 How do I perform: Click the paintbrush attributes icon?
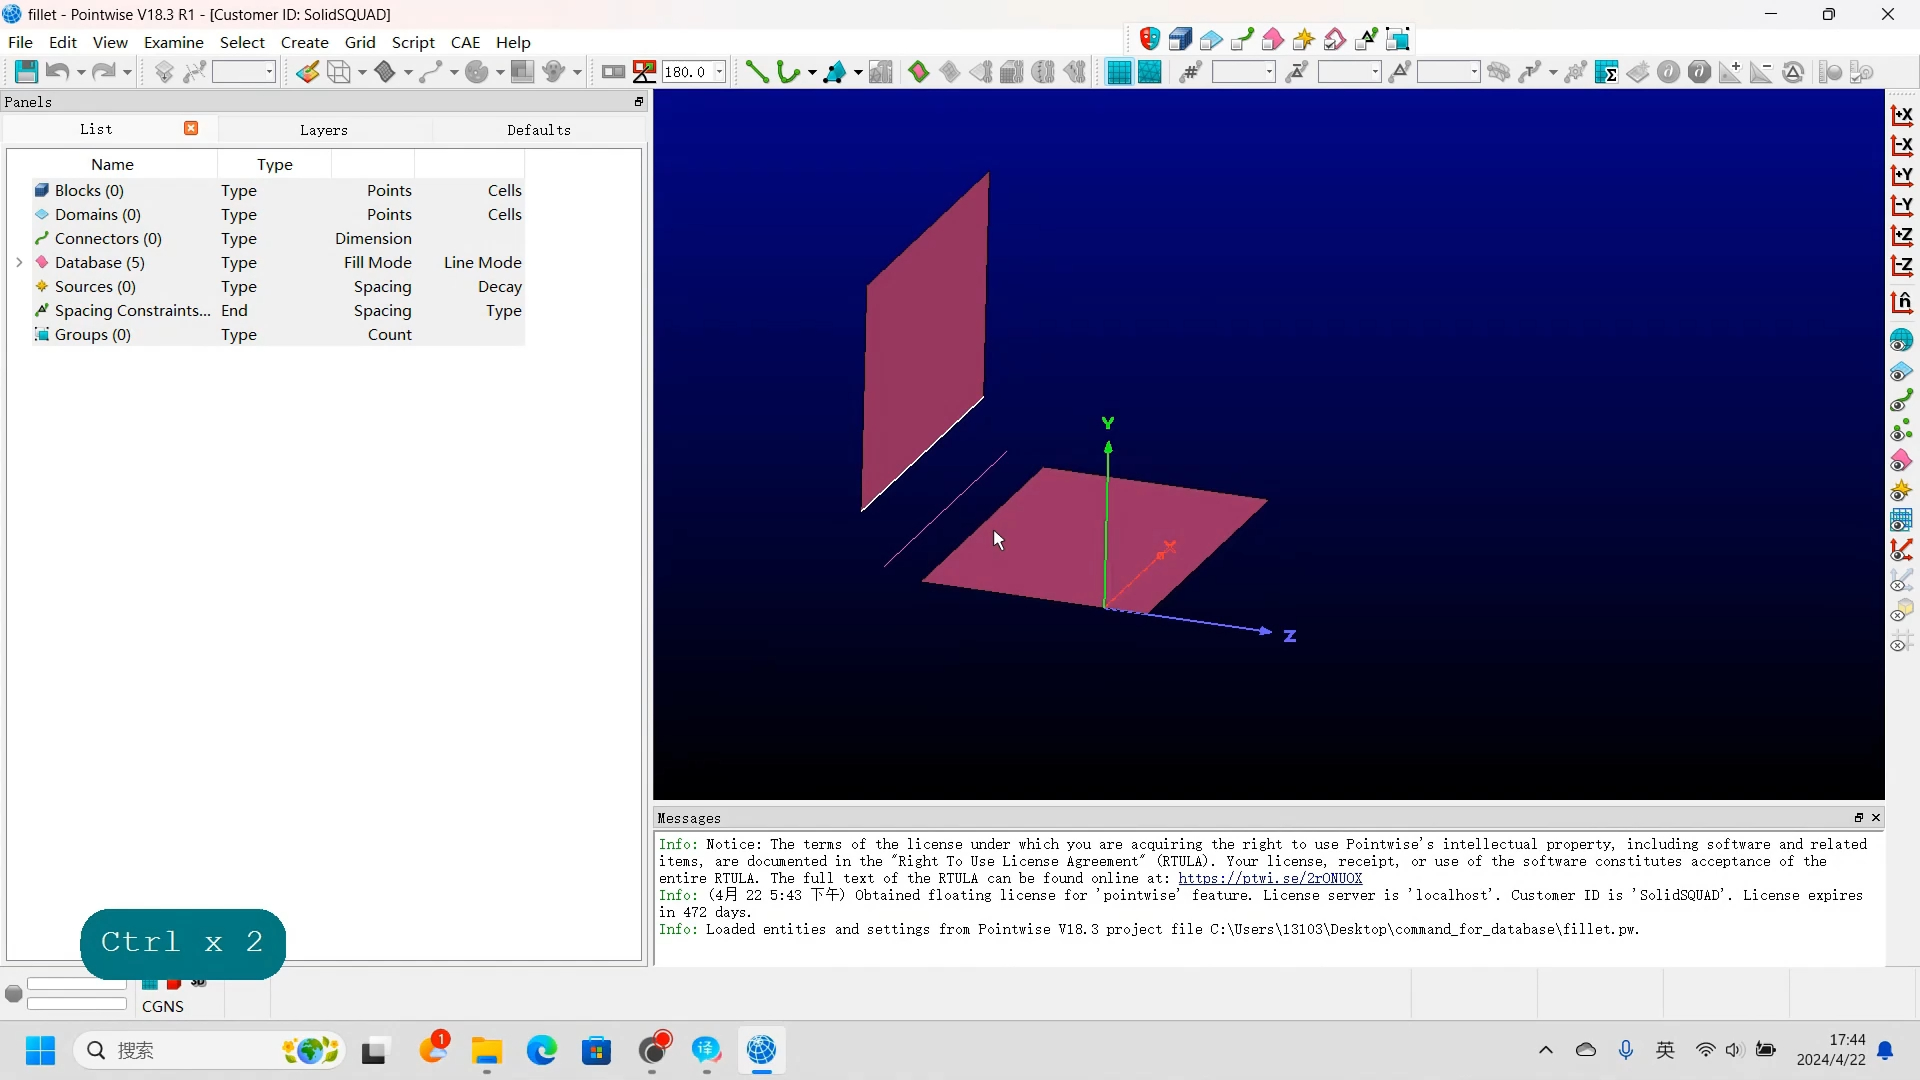click(308, 71)
